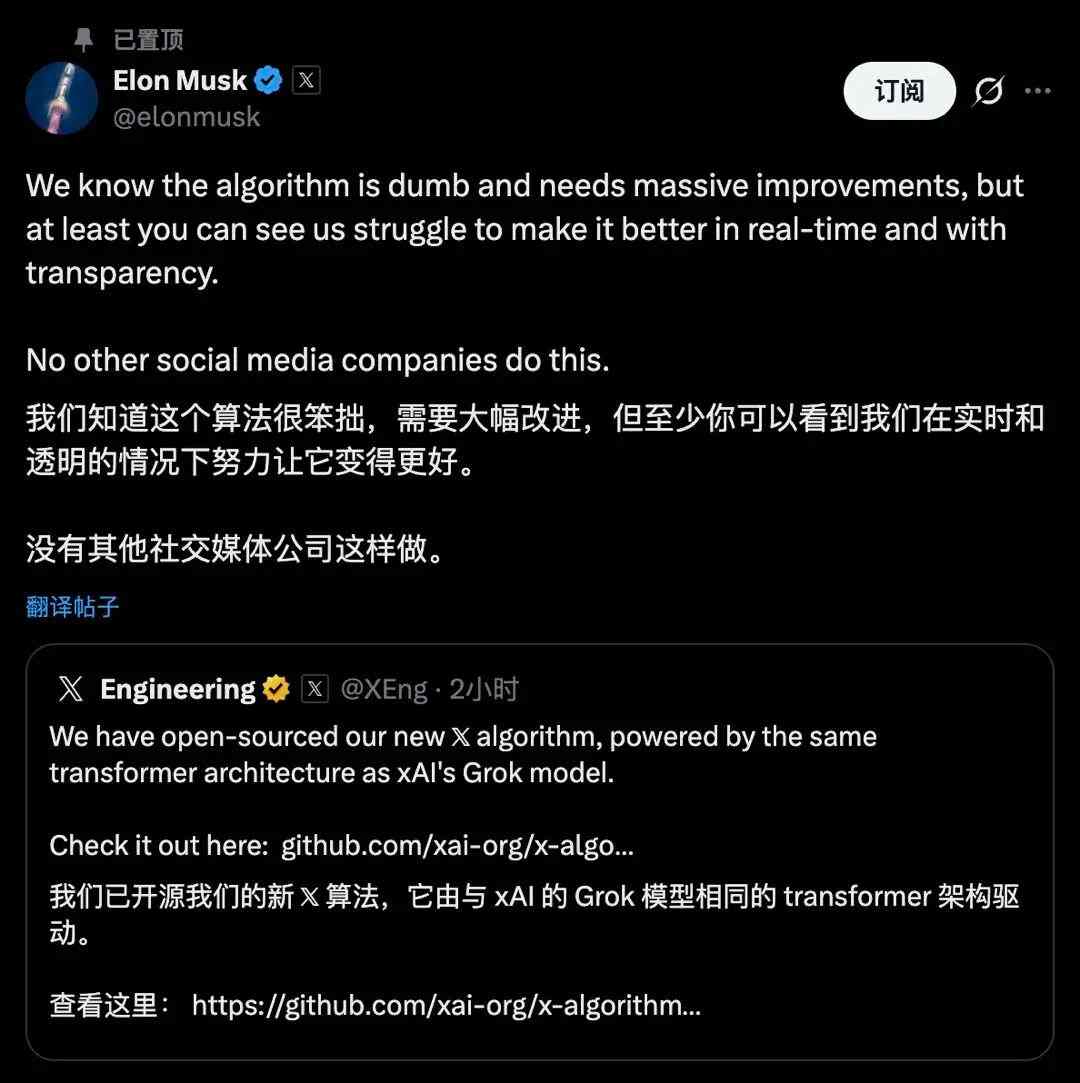Click the X square badge beside Engineering's checkmark
Viewport: 1080px width, 1083px height.
pos(315,688)
